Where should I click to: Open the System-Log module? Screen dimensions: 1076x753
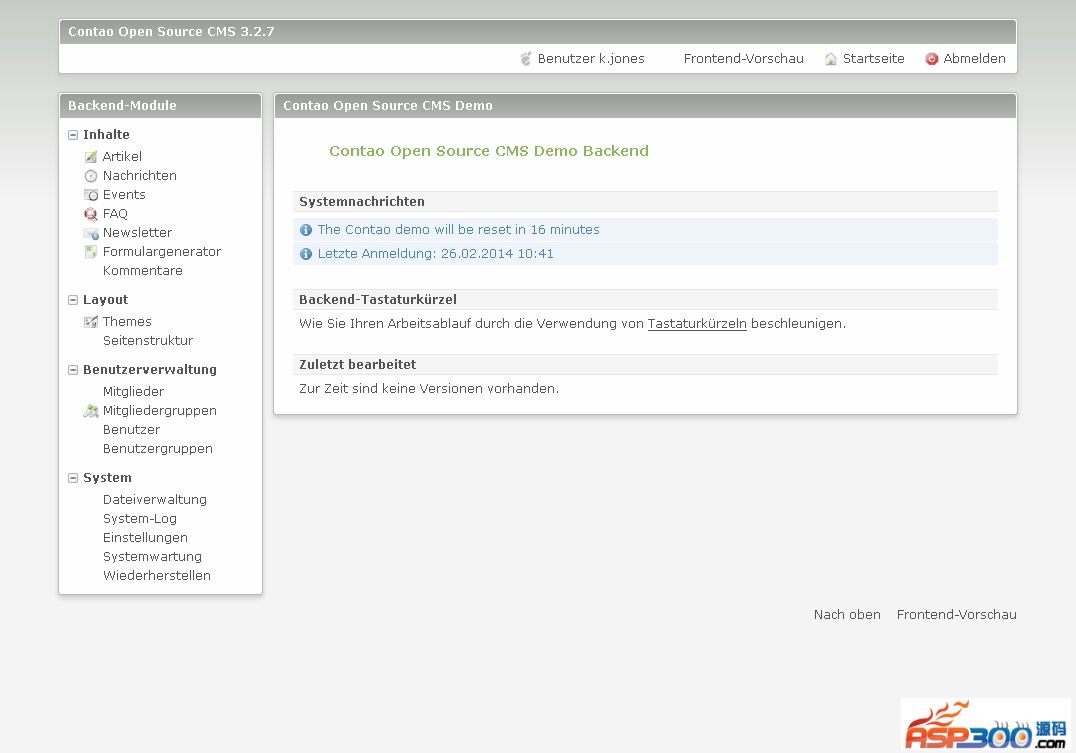pos(140,519)
